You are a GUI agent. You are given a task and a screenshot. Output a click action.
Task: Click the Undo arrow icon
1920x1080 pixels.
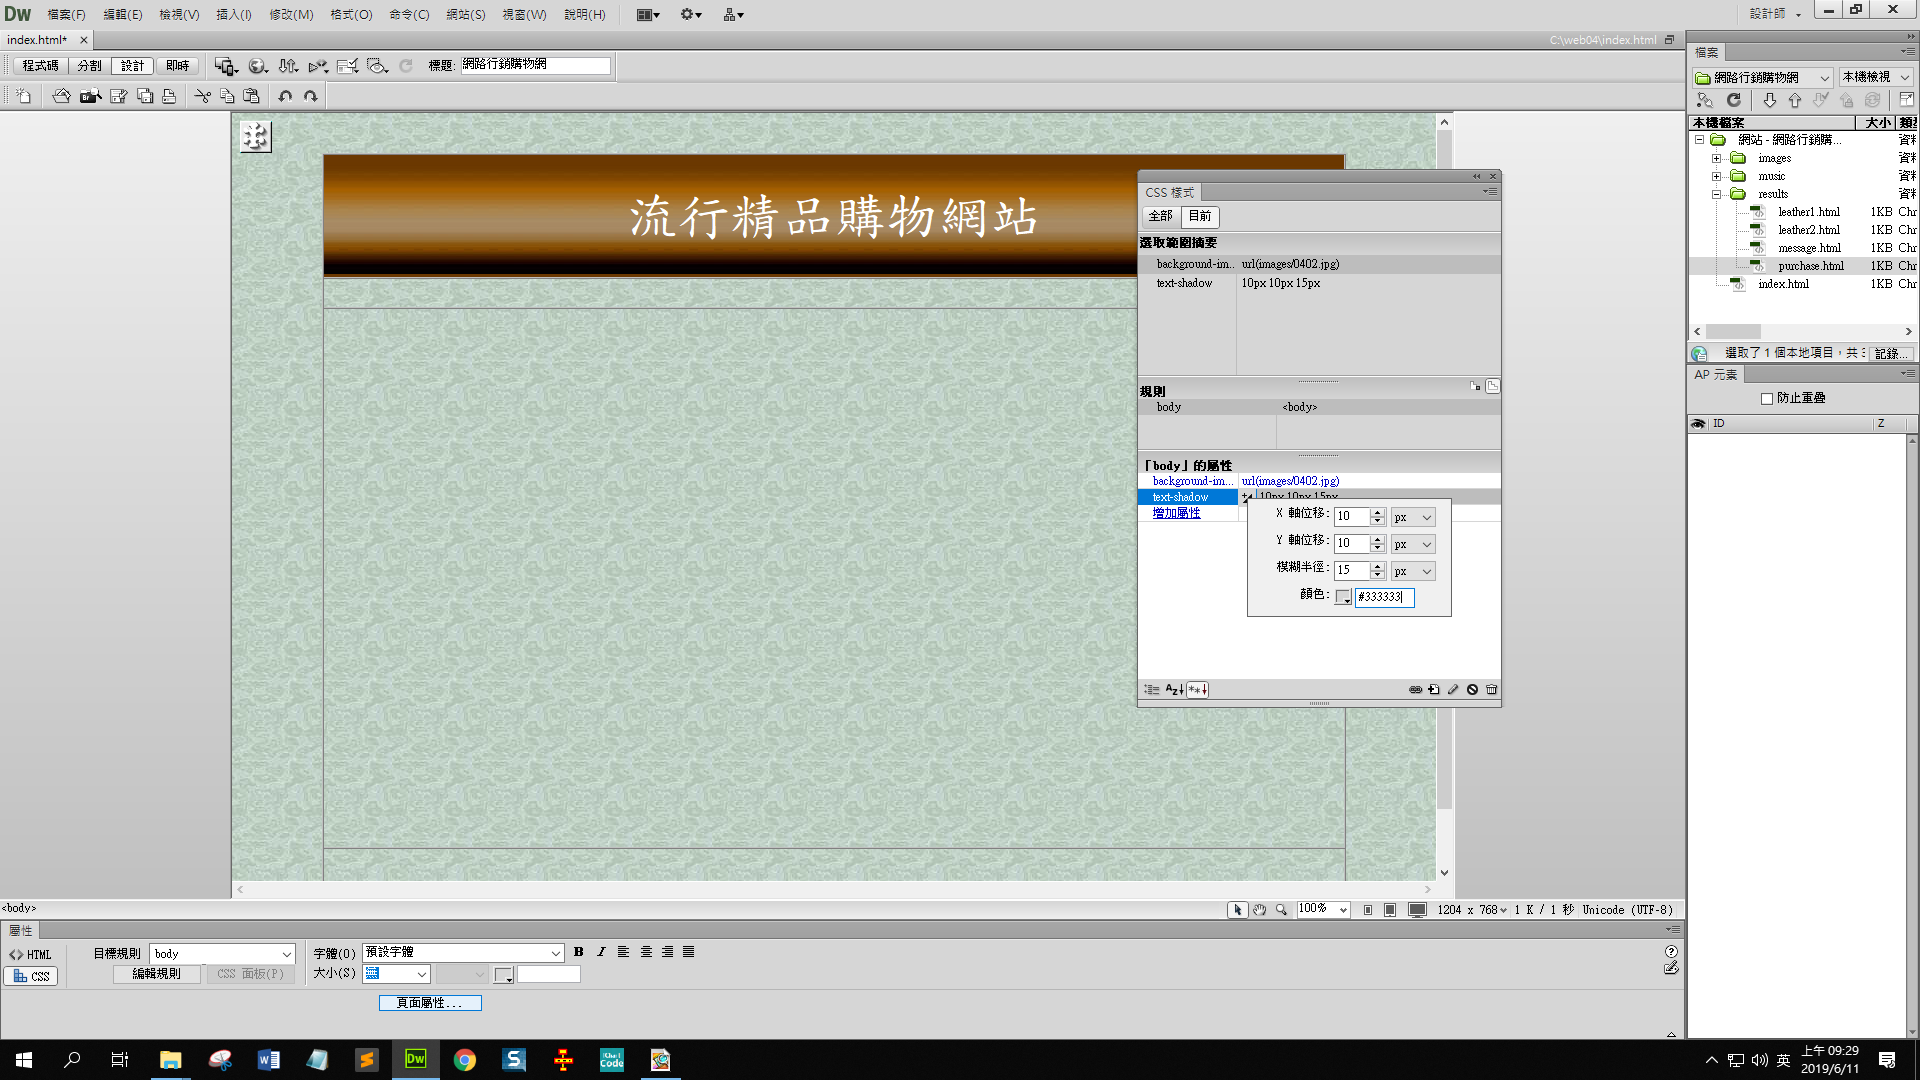point(285,96)
